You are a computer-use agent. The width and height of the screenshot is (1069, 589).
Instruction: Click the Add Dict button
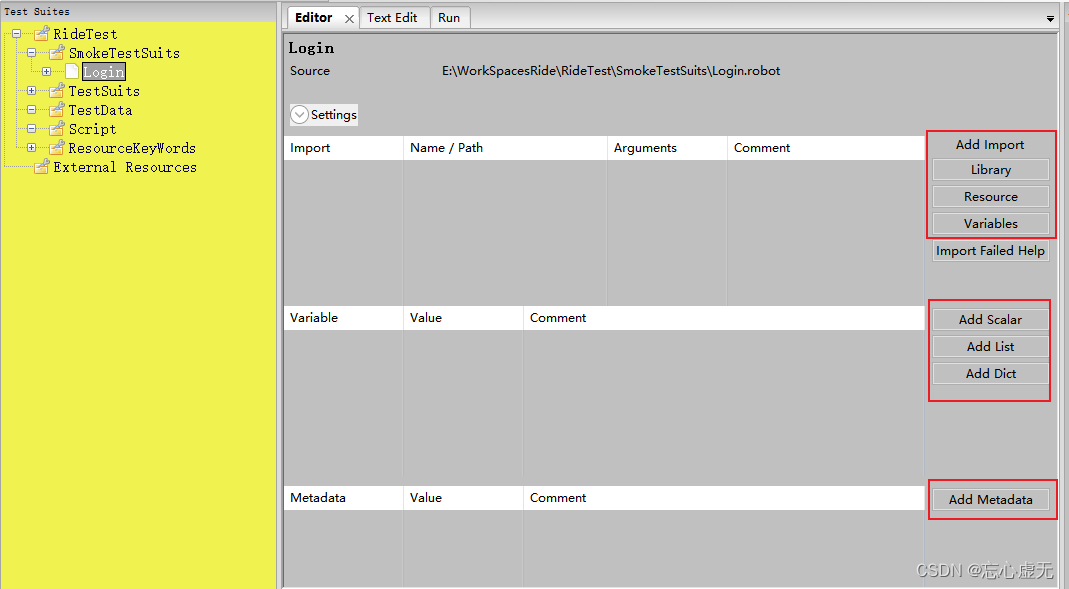click(990, 373)
